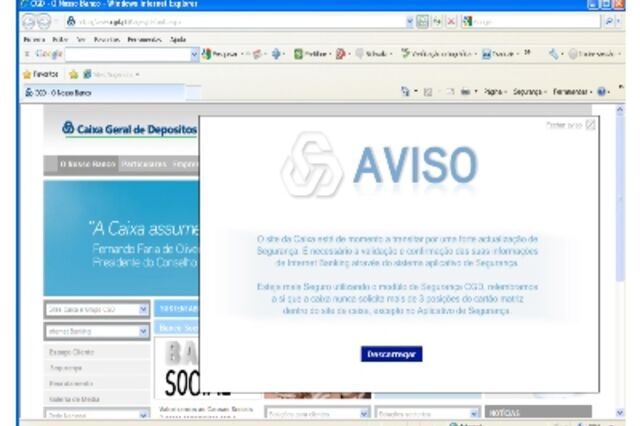
Task: Click the add to favorites bar icon
Action: (73, 74)
